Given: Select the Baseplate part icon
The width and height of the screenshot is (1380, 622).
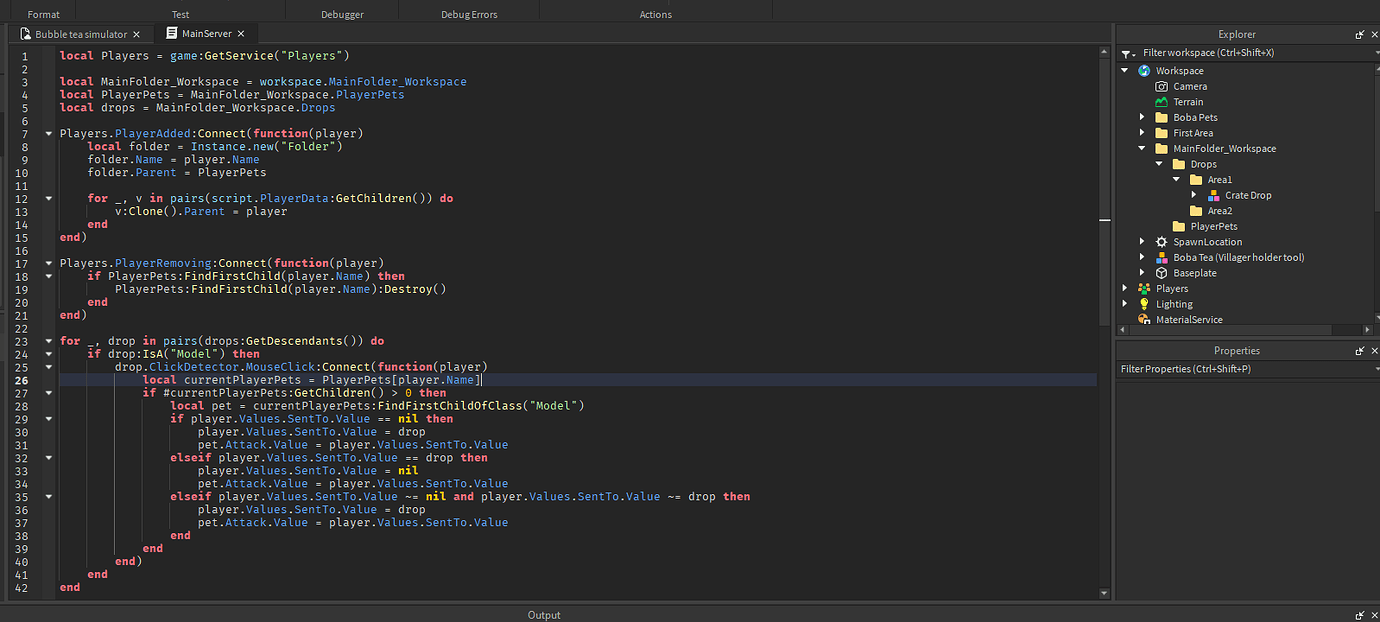Looking at the screenshot, I should click(1161, 273).
